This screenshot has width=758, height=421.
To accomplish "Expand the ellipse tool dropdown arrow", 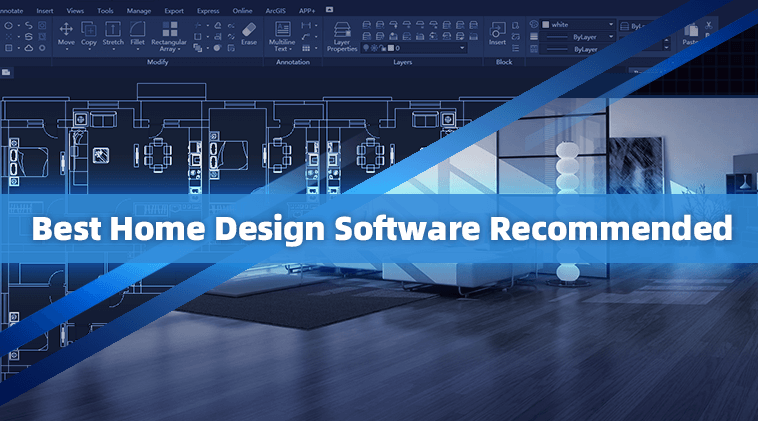I will click(x=18, y=26).
